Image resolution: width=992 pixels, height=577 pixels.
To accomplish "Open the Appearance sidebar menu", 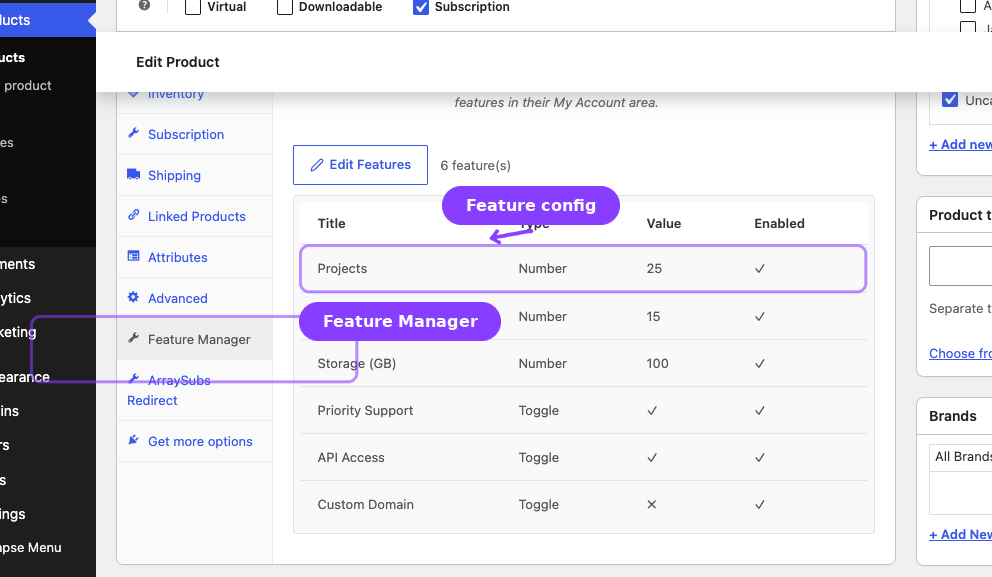I will click(x=25, y=377).
